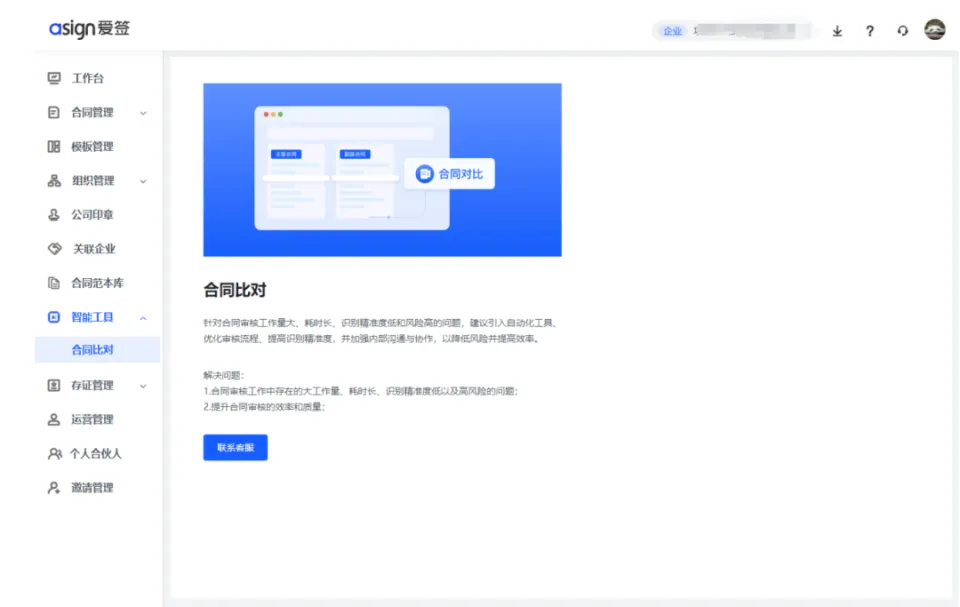Open help via question mark icon
The height and width of the screenshot is (607, 960).
pyautogui.click(x=870, y=31)
